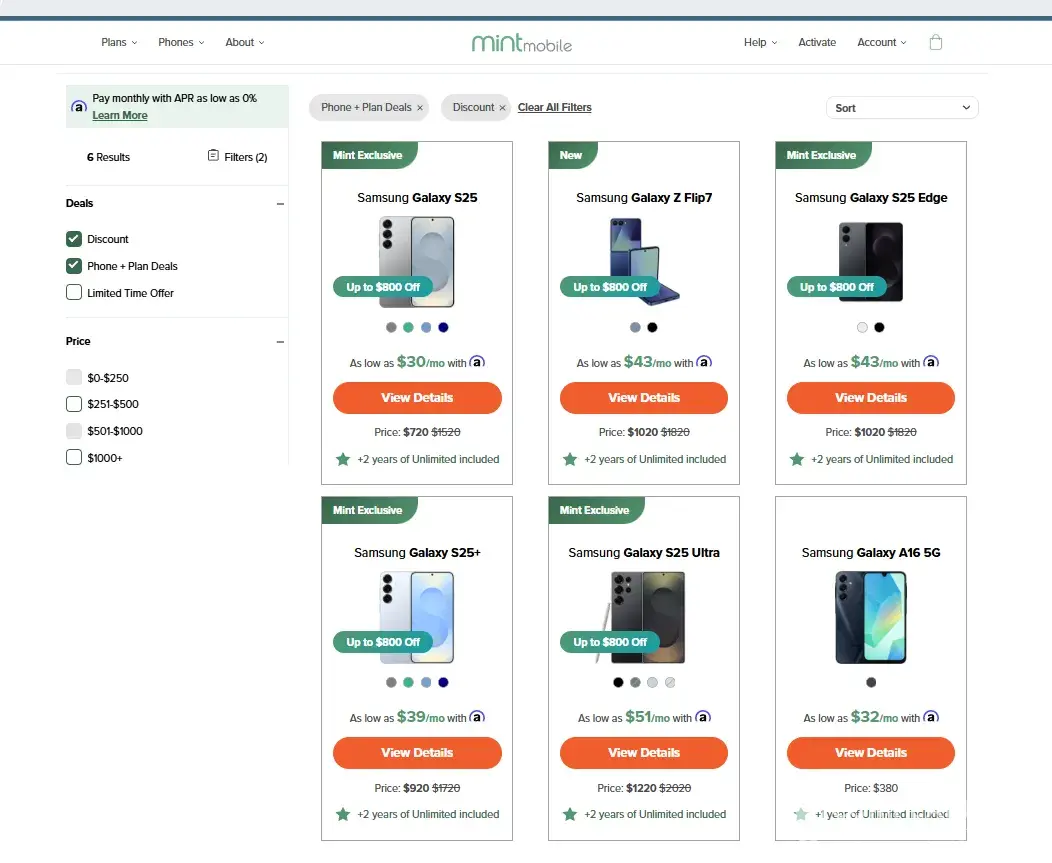Click the star icon on Galaxy S25 Ultra card

coord(570,815)
